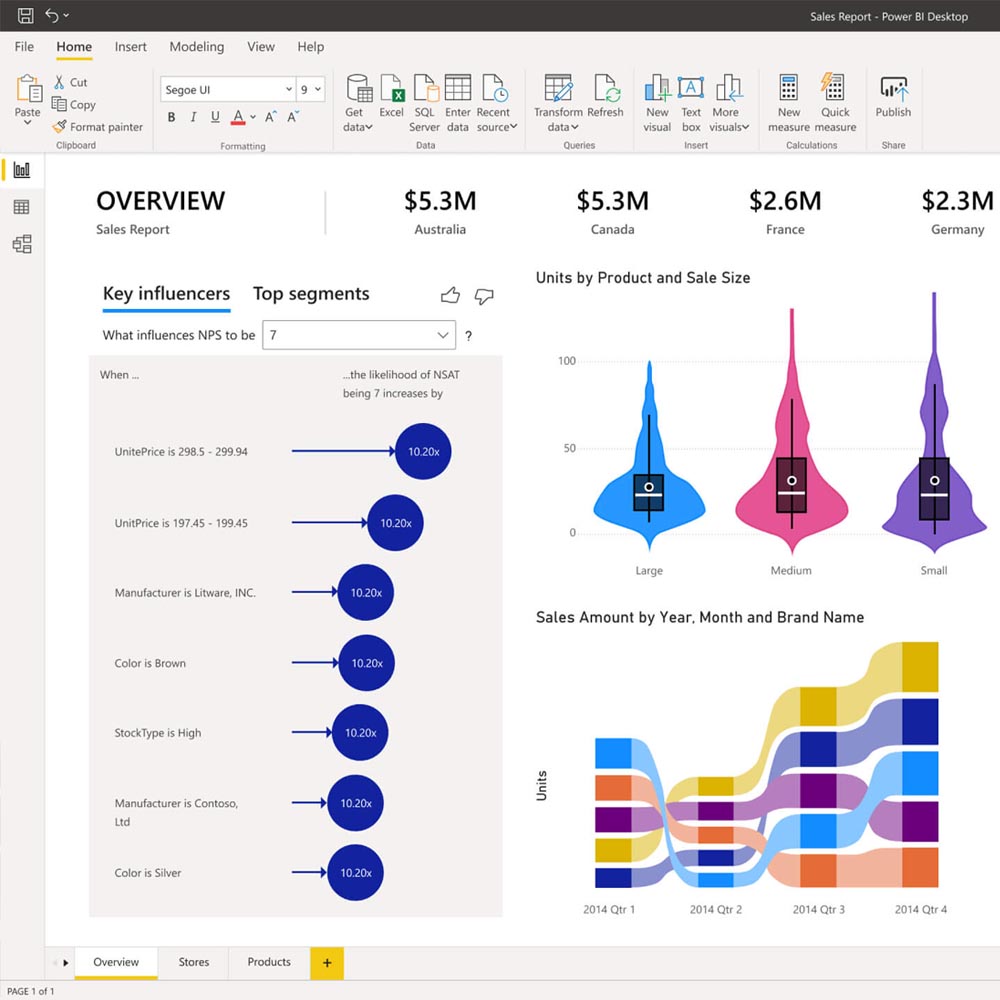The width and height of the screenshot is (1000, 1000).
Task: Click the thumbs down icon
Action: point(484,296)
